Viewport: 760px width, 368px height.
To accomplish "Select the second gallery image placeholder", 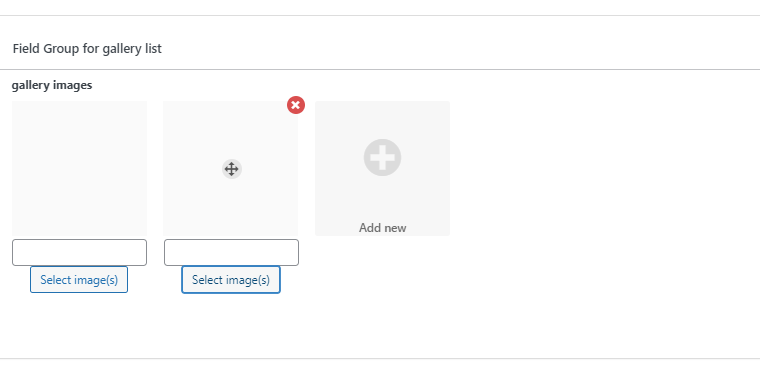I will pyautogui.click(x=231, y=168).
